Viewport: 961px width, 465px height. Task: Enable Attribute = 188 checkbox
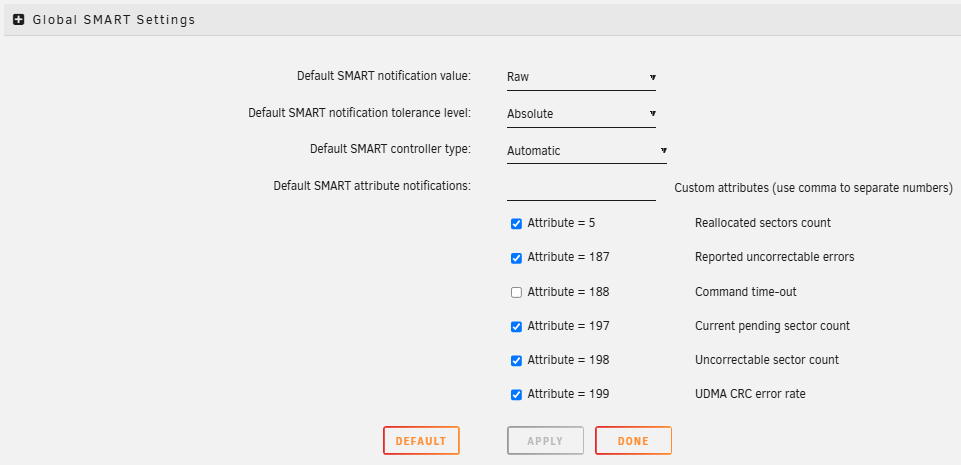(517, 292)
